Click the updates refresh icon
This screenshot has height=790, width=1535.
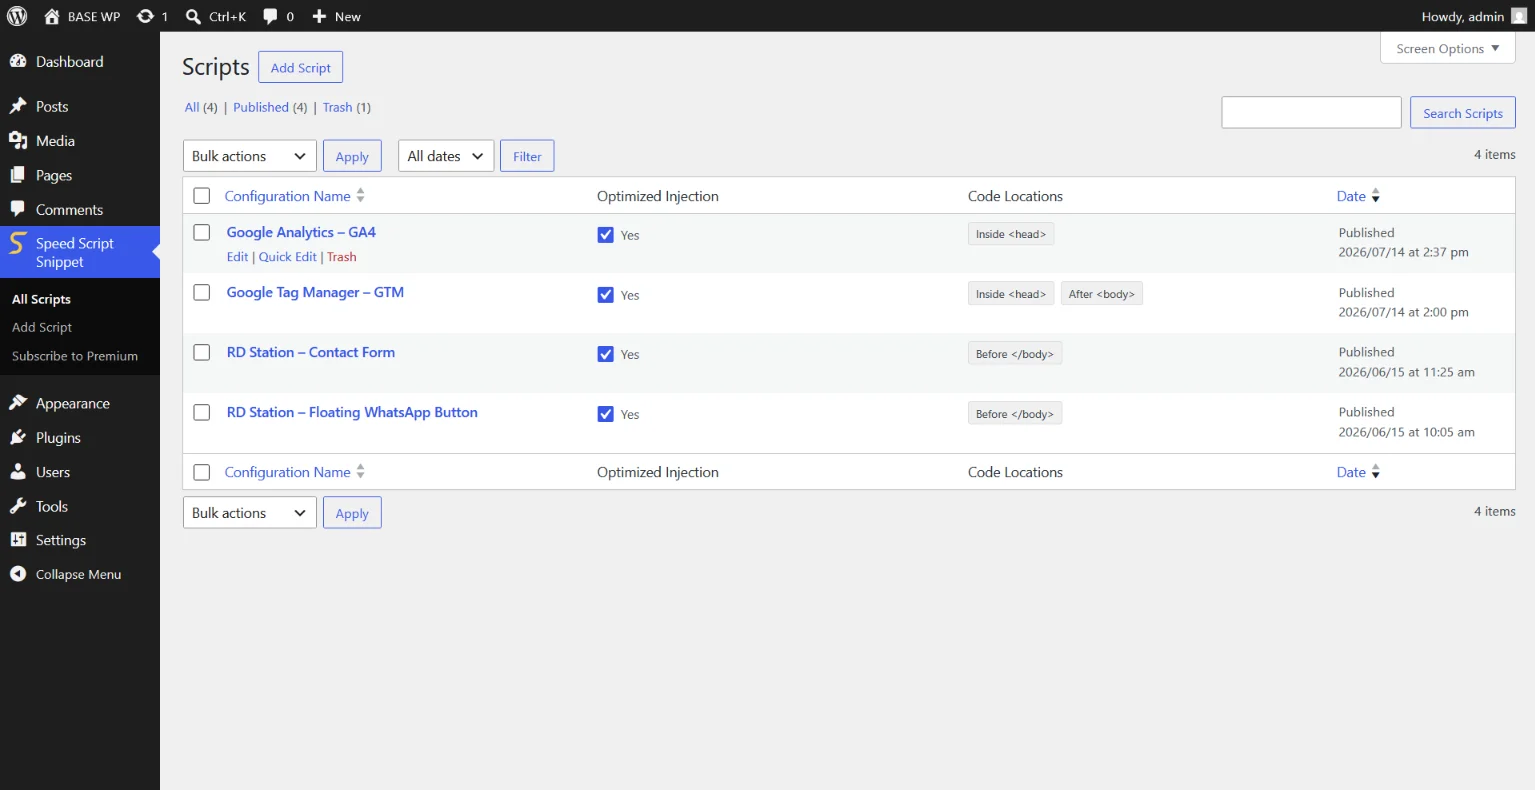pos(145,16)
